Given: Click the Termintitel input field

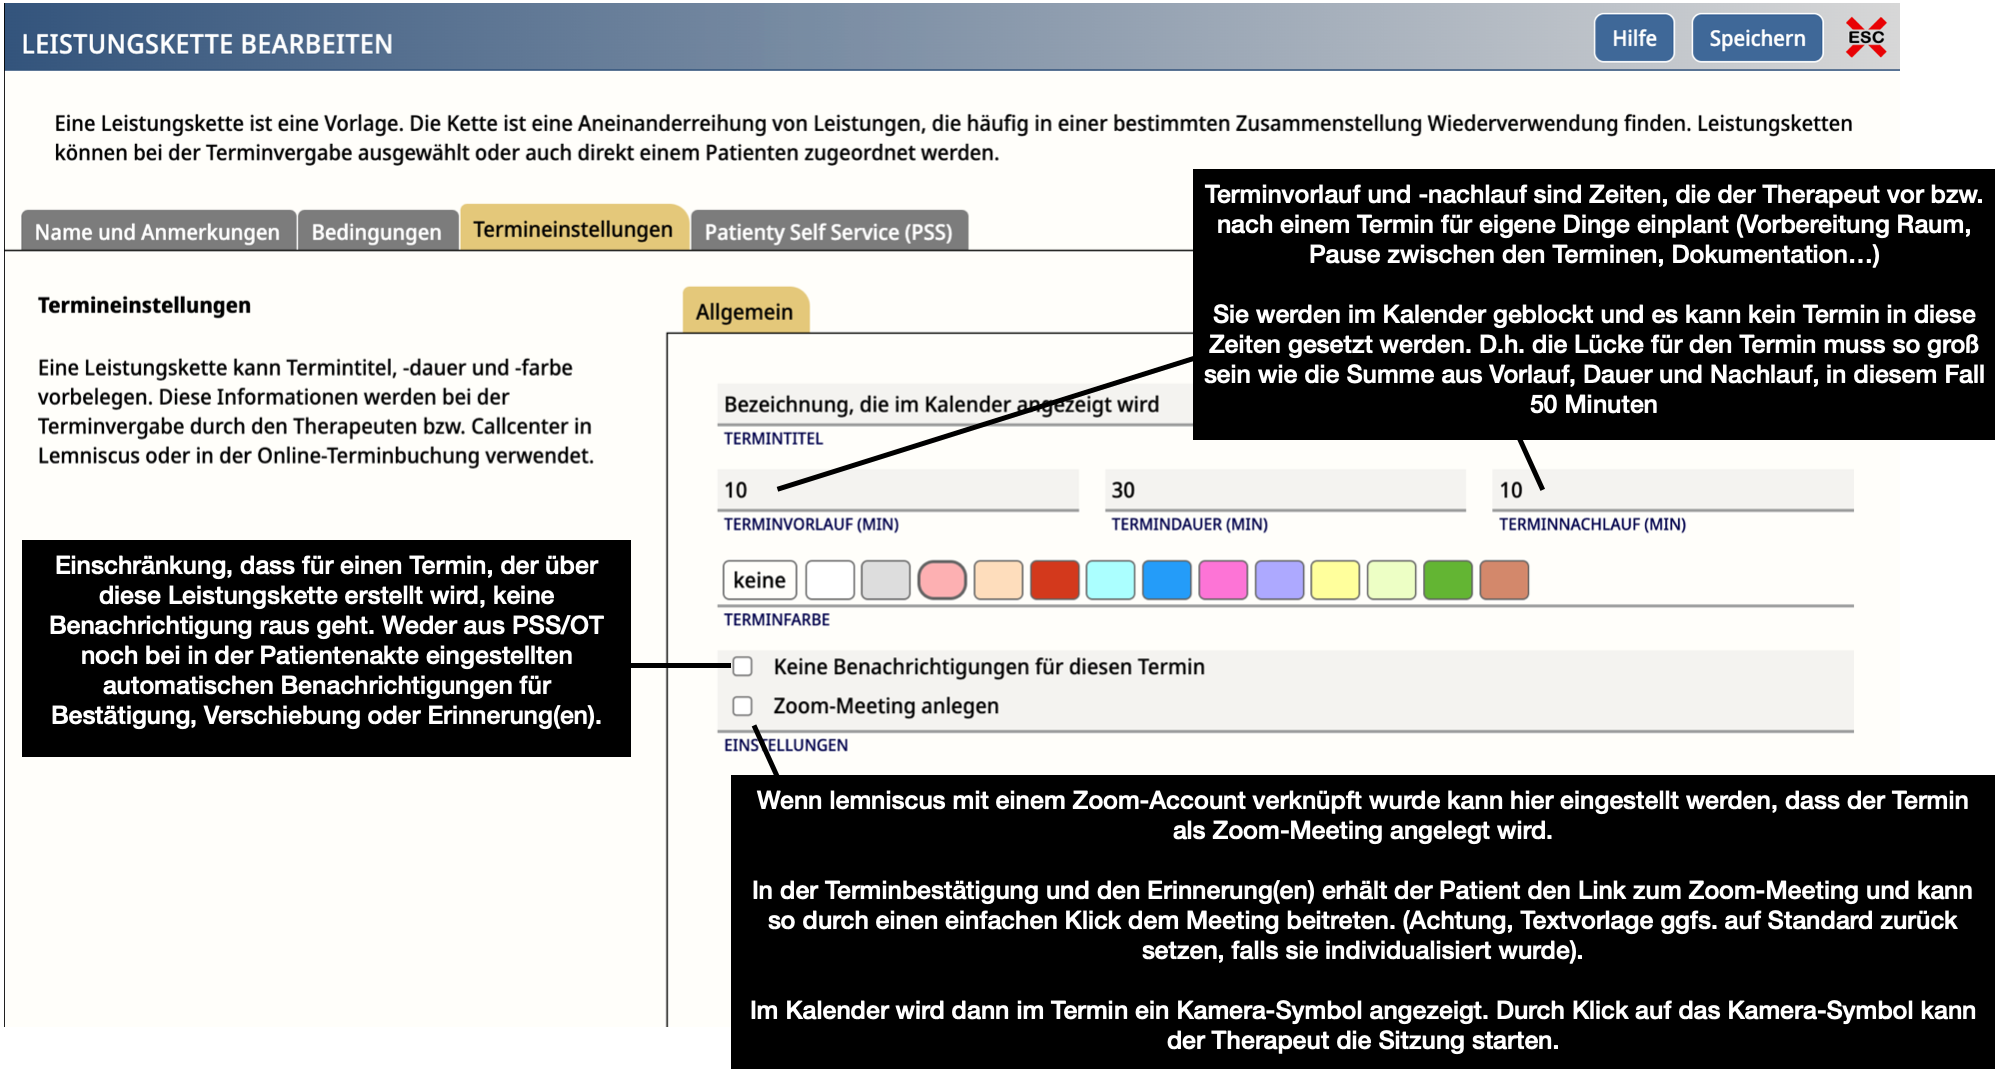Looking at the screenshot, I should [x=955, y=404].
